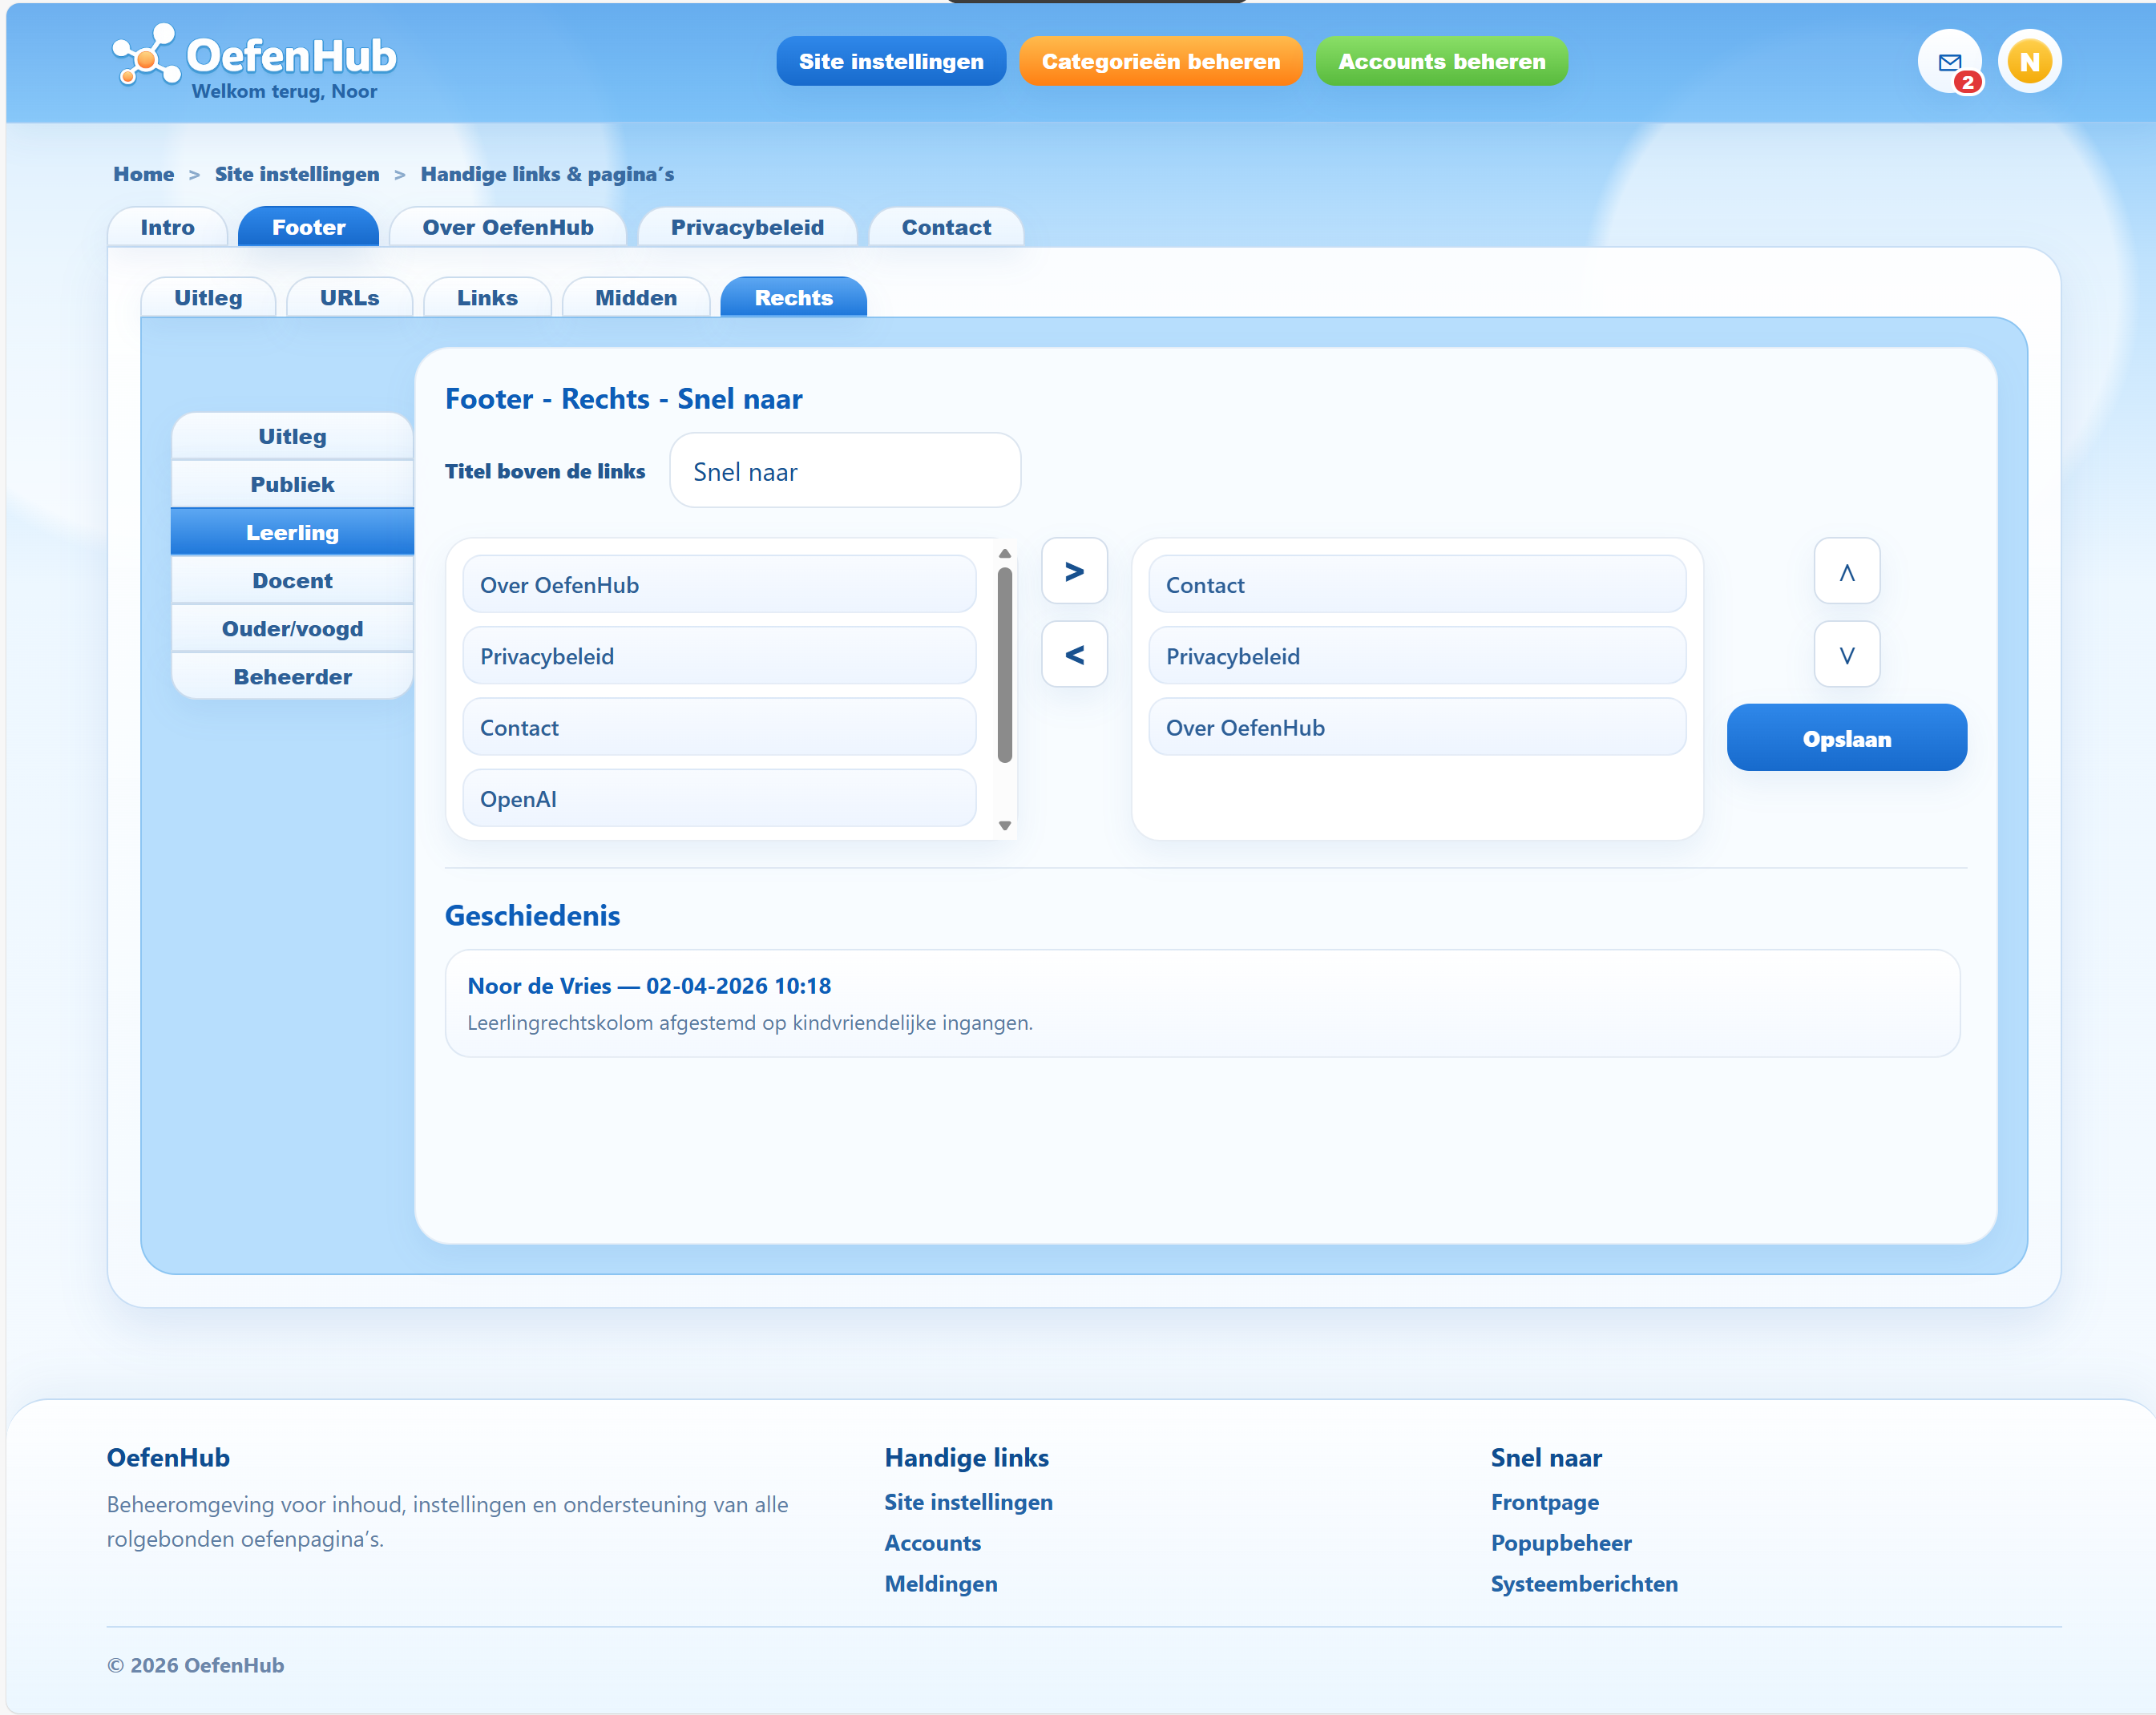The height and width of the screenshot is (1715, 2156).
Task: Open Site instellingen in the top navigation
Action: click(x=890, y=61)
